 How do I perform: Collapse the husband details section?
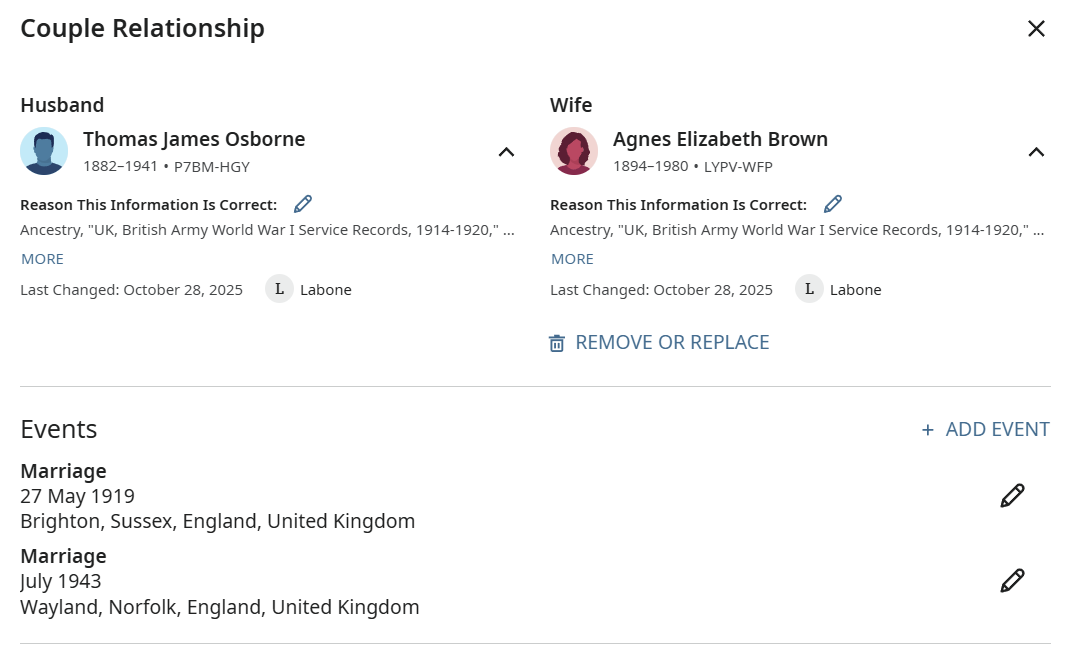point(506,152)
